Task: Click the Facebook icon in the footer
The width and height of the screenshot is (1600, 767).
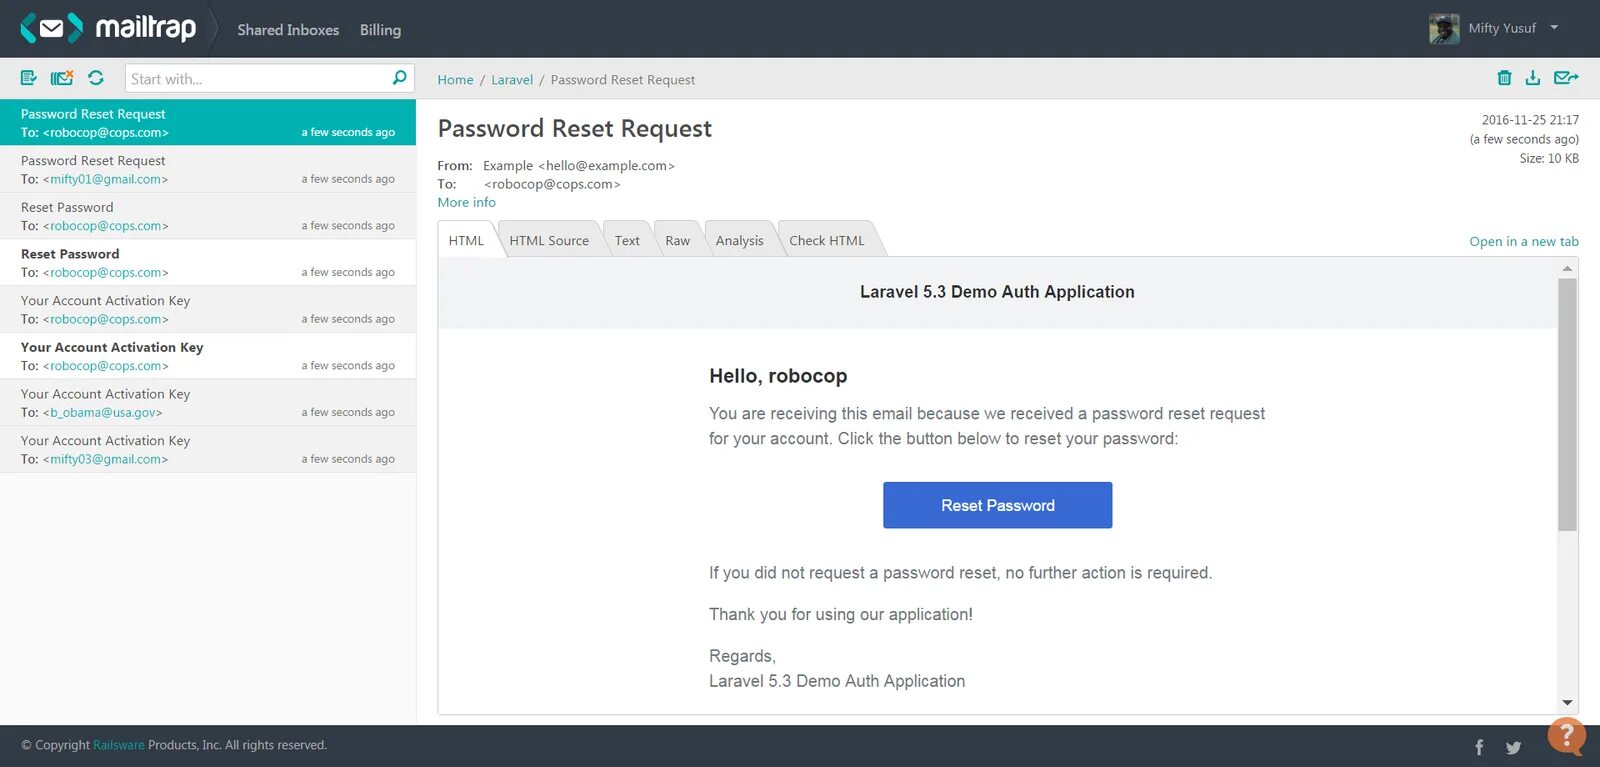Action: click(x=1479, y=747)
